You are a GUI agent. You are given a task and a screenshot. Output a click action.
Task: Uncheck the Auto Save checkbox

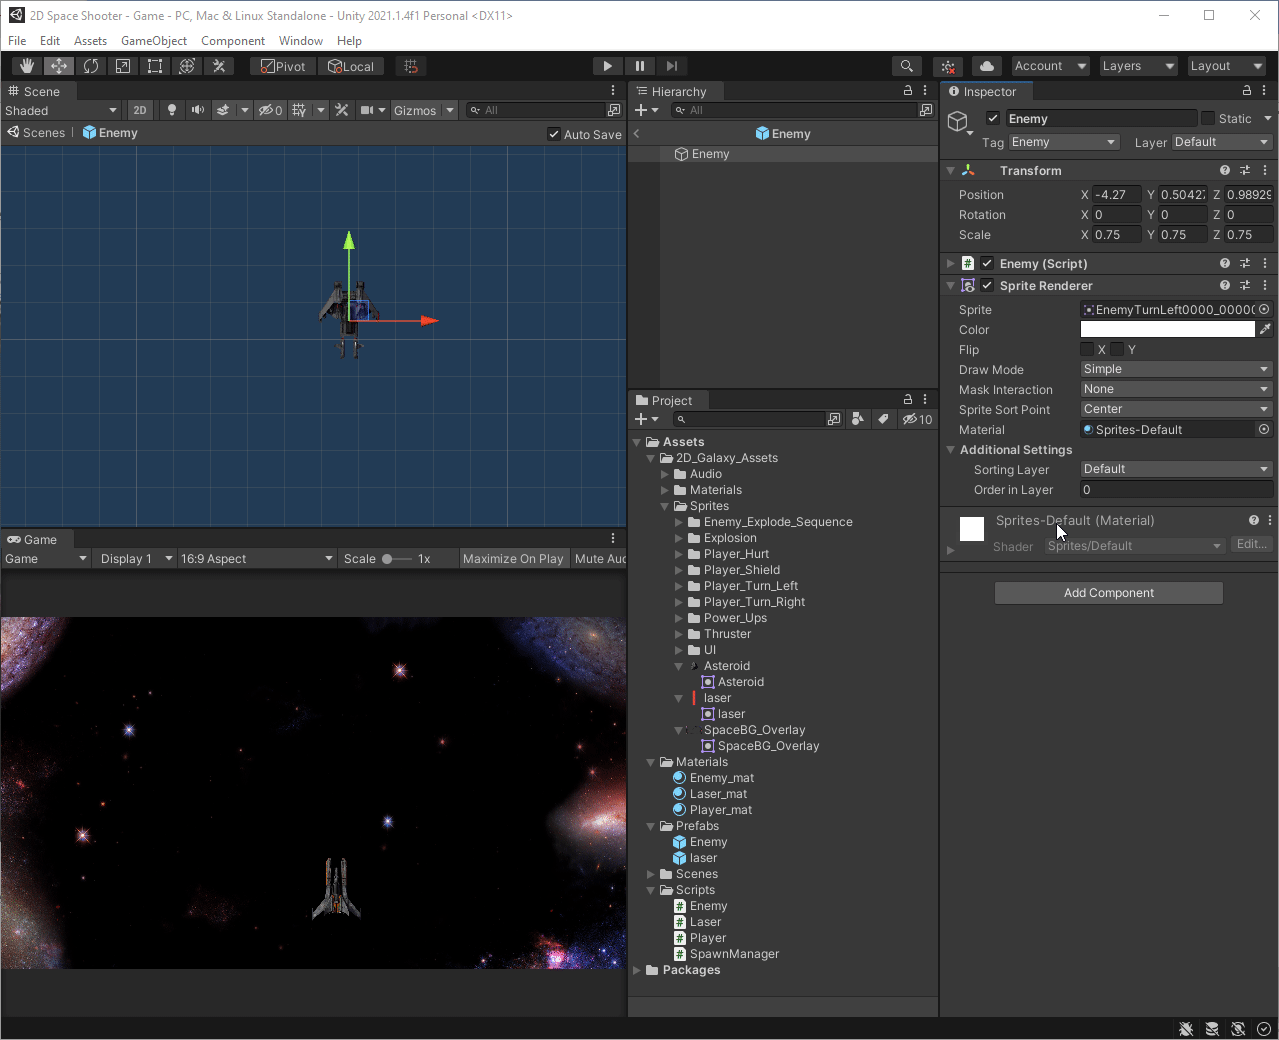pos(554,134)
